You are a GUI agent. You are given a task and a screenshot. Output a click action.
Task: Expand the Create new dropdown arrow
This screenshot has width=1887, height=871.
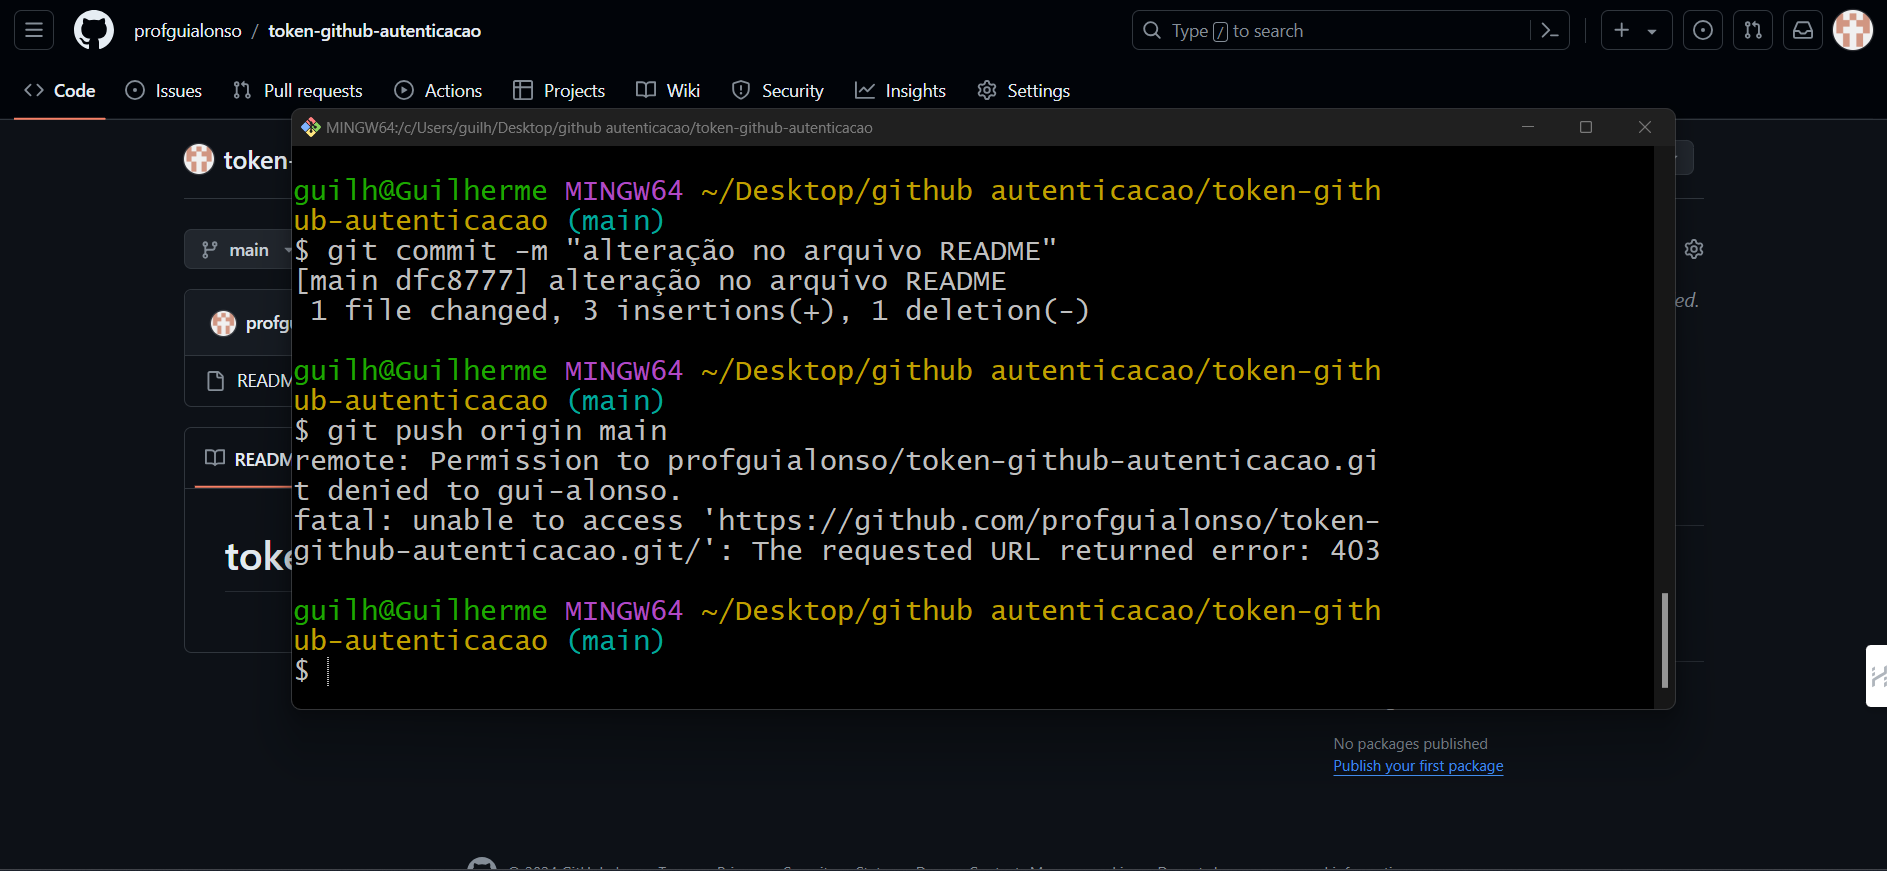pos(1652,31)
